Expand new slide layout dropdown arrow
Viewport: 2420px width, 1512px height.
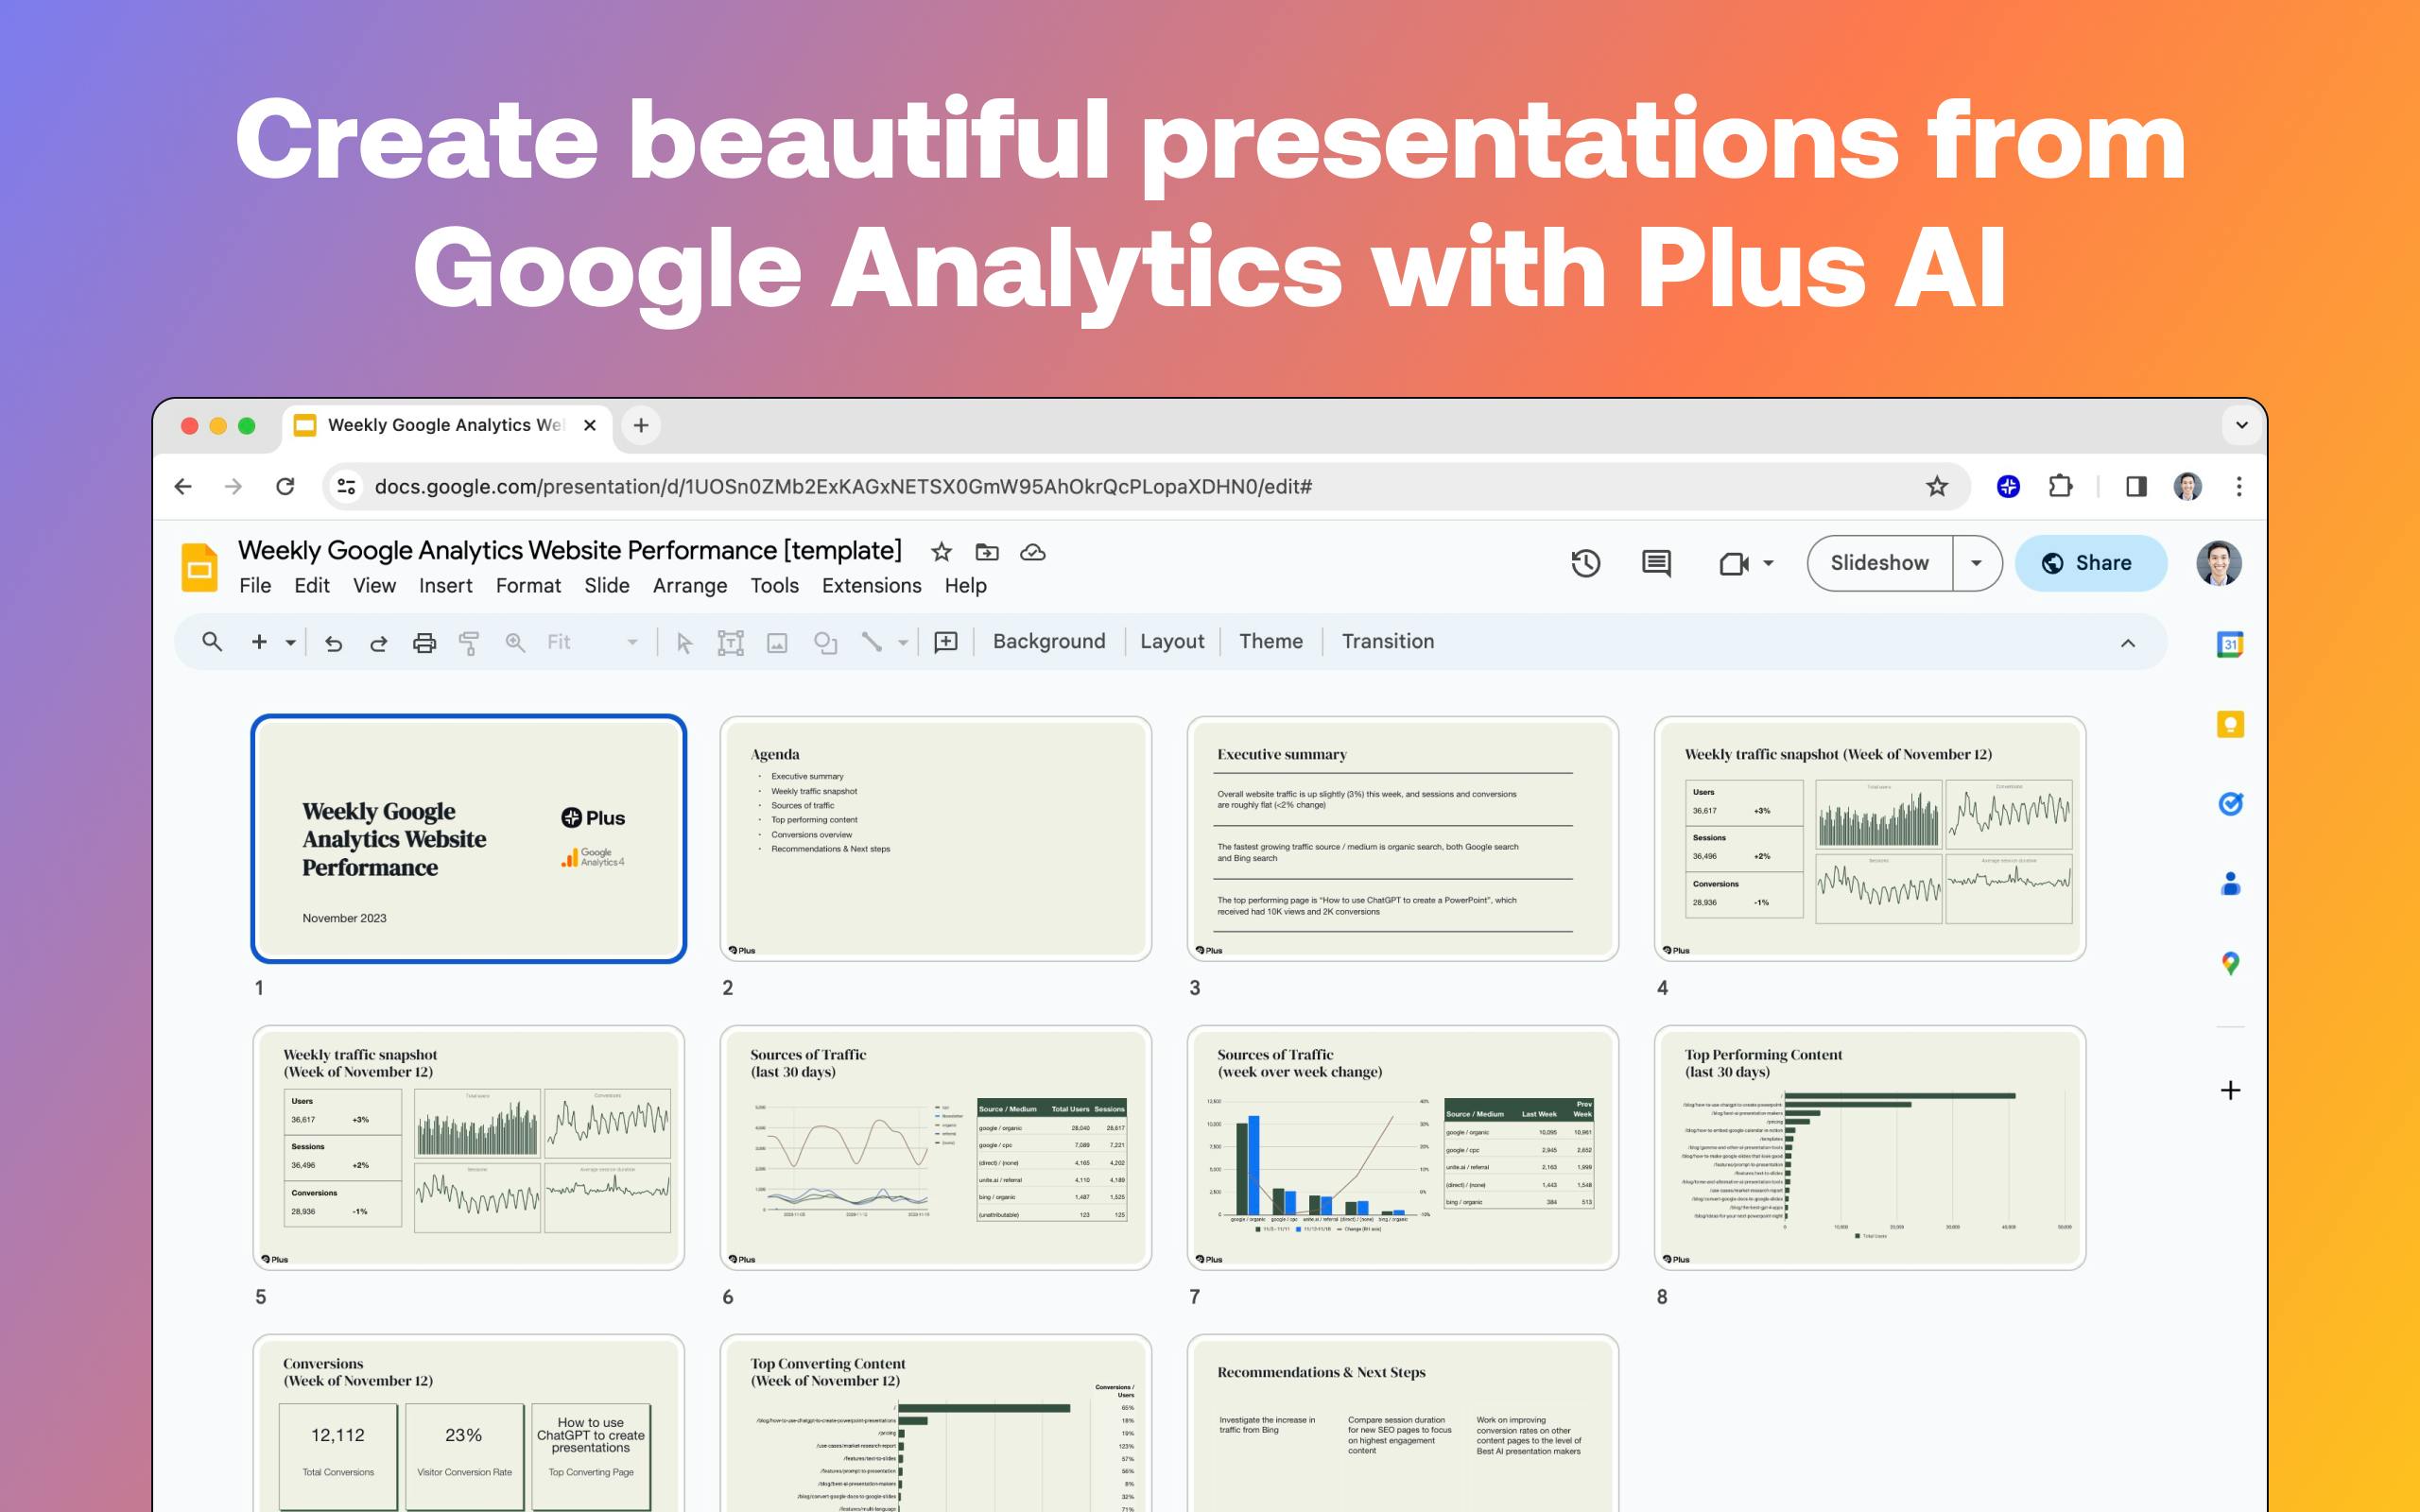click(291, 642)
